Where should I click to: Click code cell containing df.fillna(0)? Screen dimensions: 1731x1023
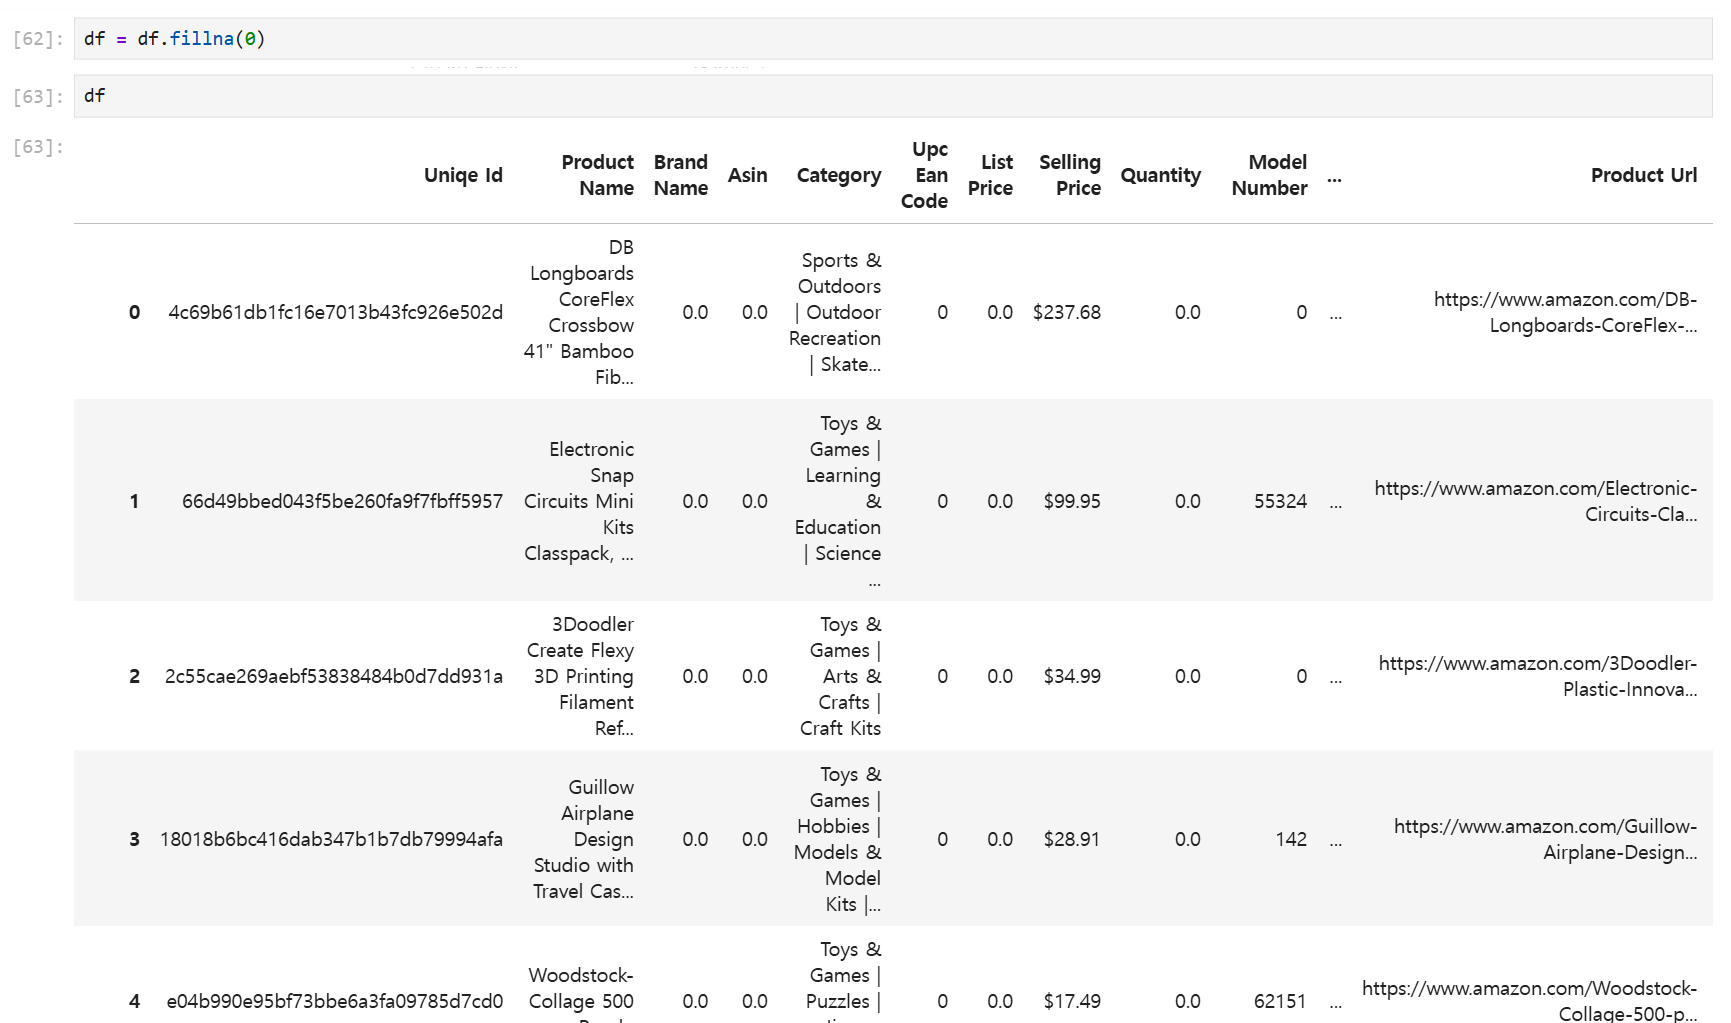tap(892, 39)
